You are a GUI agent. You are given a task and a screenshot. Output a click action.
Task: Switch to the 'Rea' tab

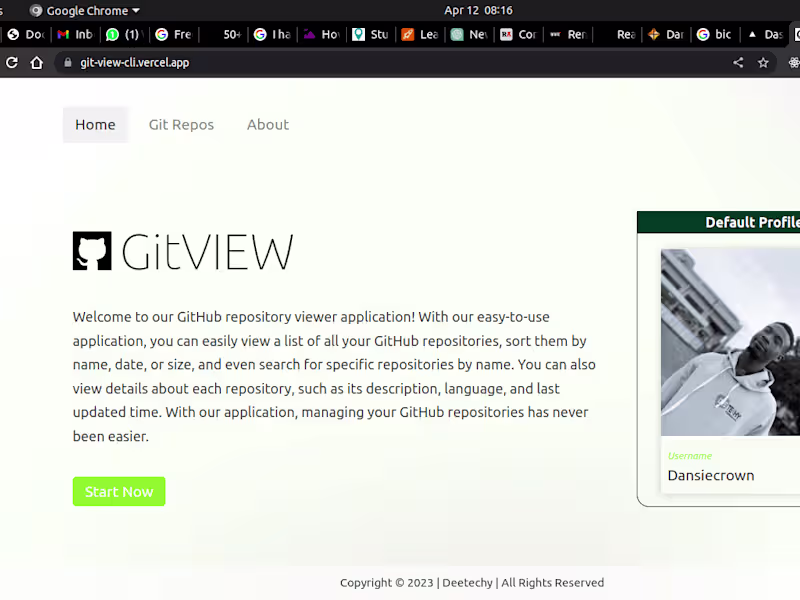(x=617, y=34)
